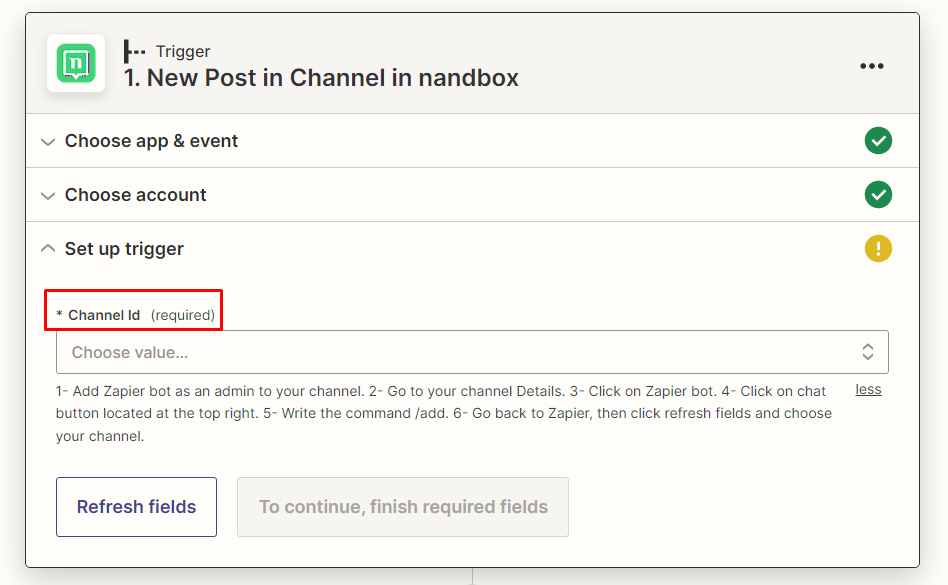
Task: Click the Channel Id field label
Action: [104, 315]
